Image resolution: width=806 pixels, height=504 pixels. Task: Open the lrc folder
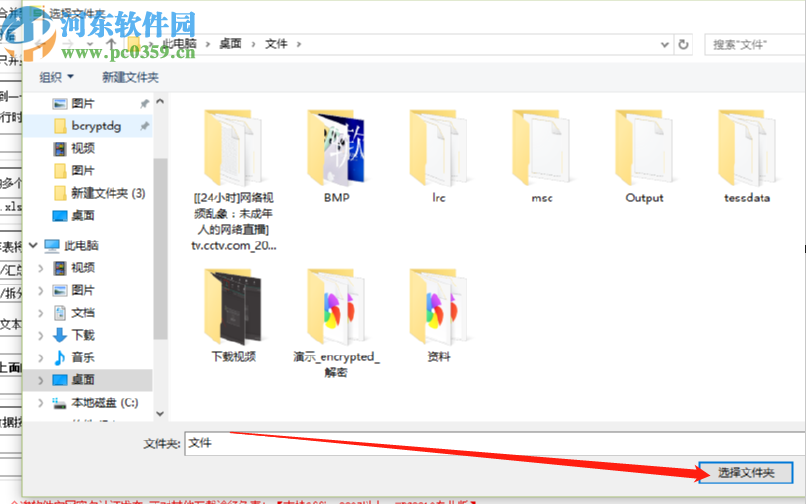(438, 156)
